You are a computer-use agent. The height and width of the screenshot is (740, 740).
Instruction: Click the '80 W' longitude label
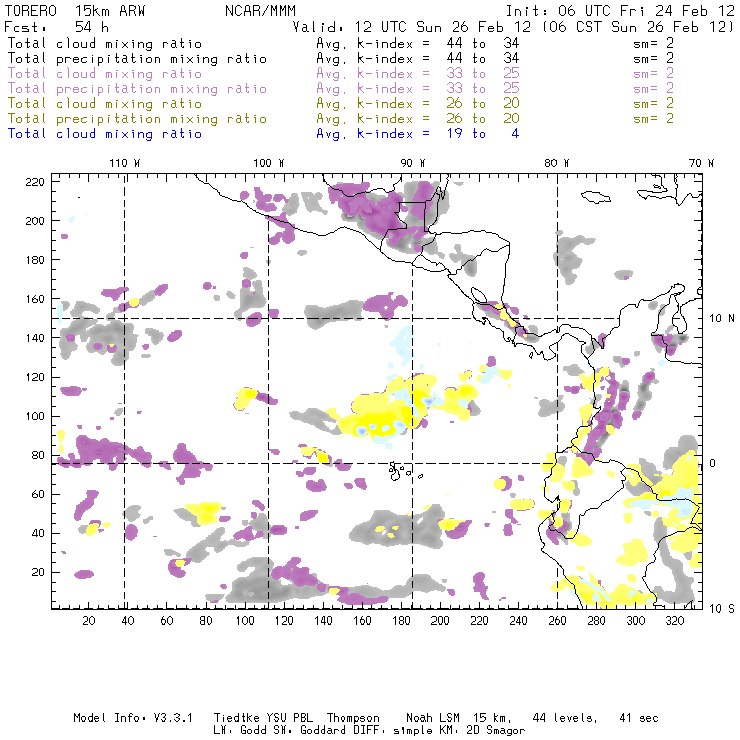(556, 163)
